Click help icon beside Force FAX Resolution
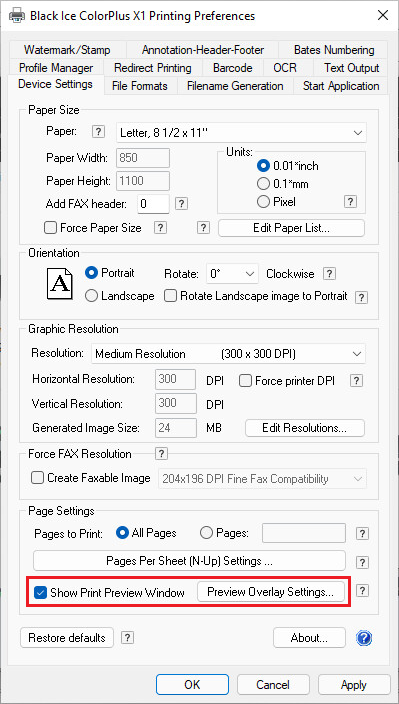Viewport: 399px width, 704px height. (161, 453)
